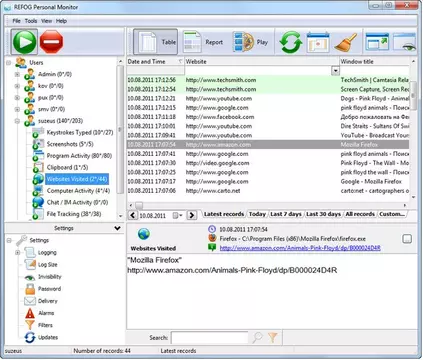This screenshot has height=360, width=423.
Task: Open the Website filter dropdown
Action: (x=335, y=71)
